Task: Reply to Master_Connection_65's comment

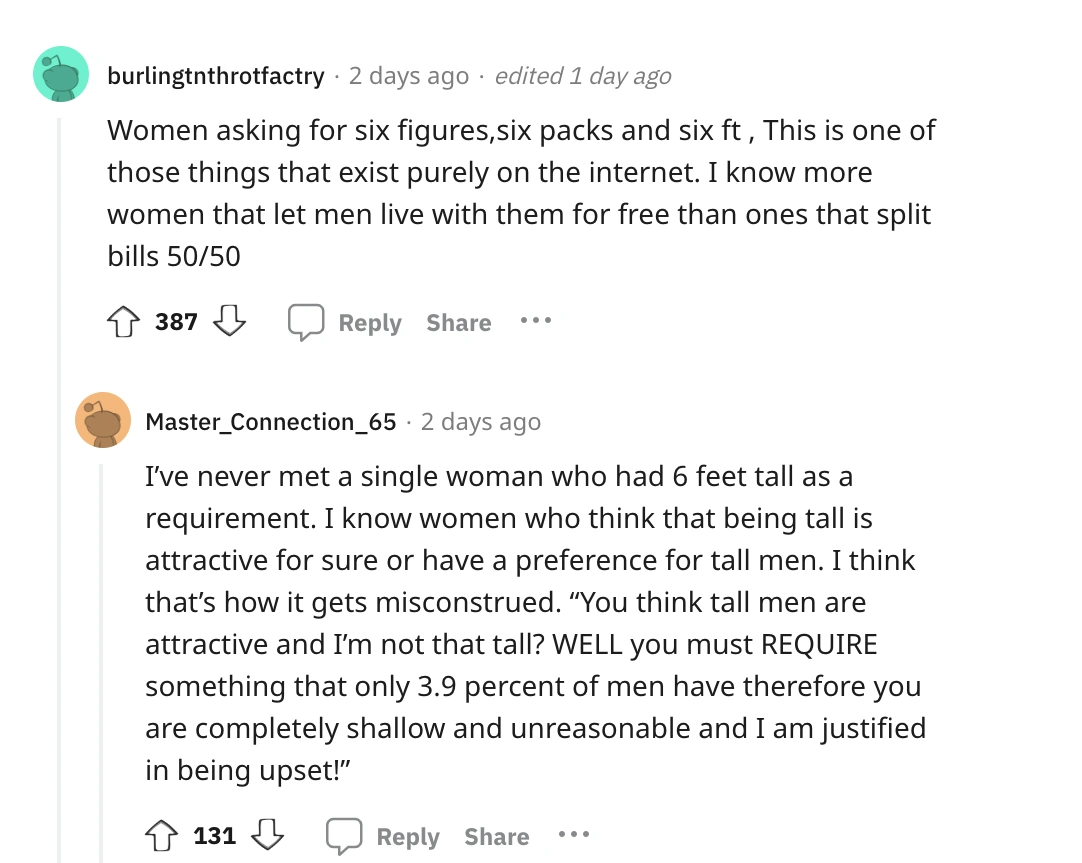Action: (384, 836)
